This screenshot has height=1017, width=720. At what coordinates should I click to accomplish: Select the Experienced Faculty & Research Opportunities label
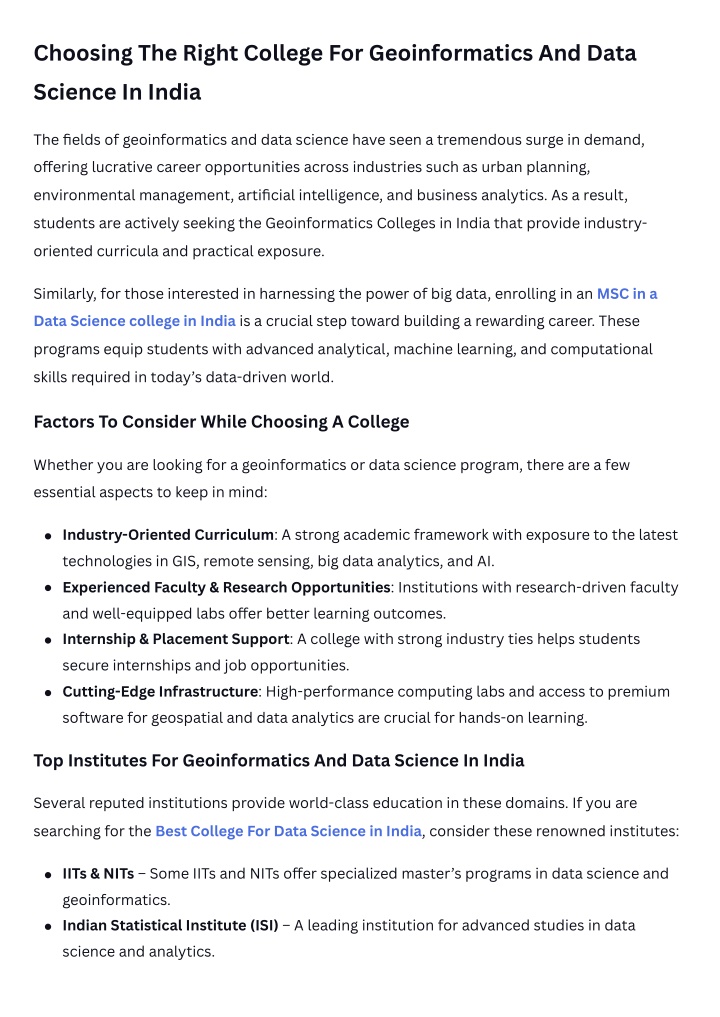226,587
